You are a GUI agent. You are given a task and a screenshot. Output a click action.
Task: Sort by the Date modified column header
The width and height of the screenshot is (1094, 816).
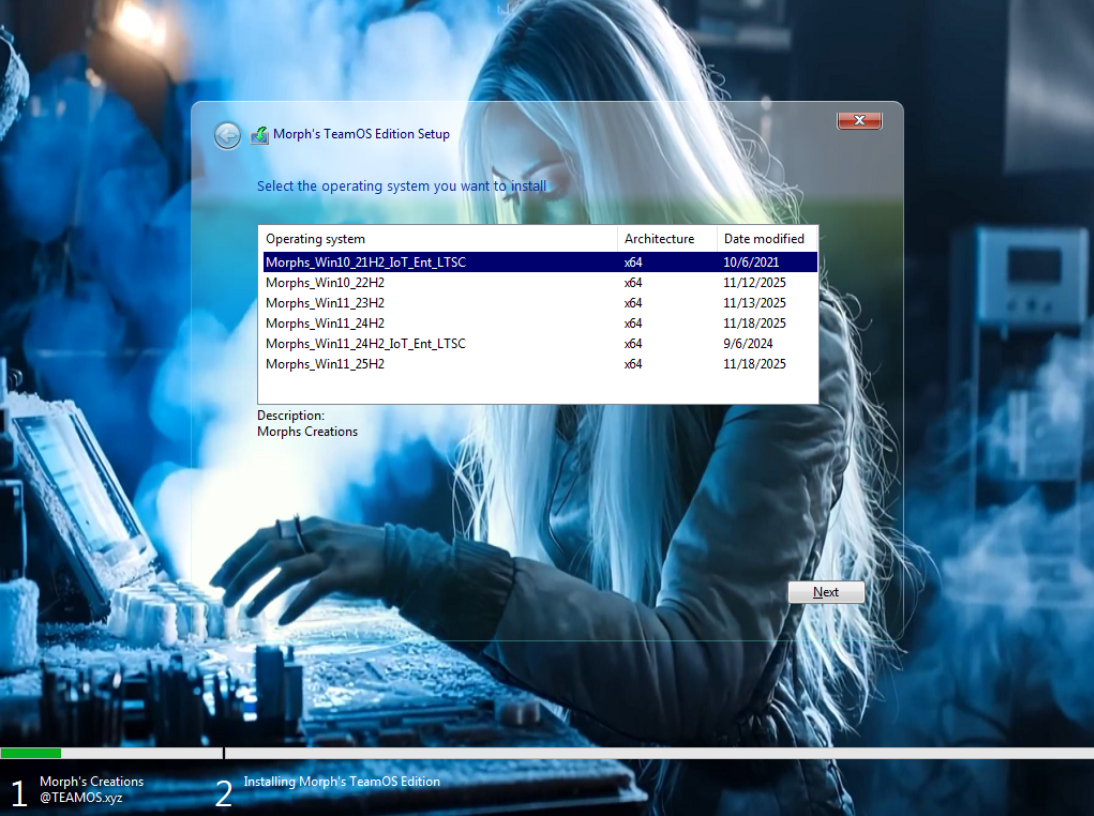tap(767, 239)
